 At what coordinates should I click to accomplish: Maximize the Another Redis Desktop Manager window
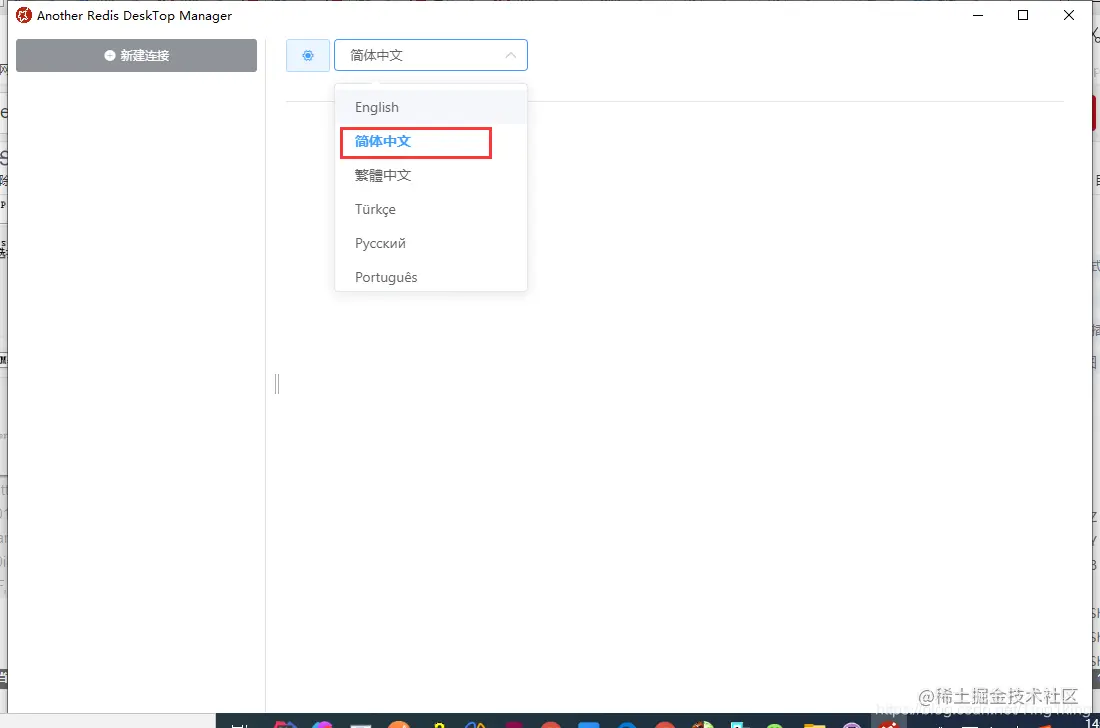point(1023,15)
